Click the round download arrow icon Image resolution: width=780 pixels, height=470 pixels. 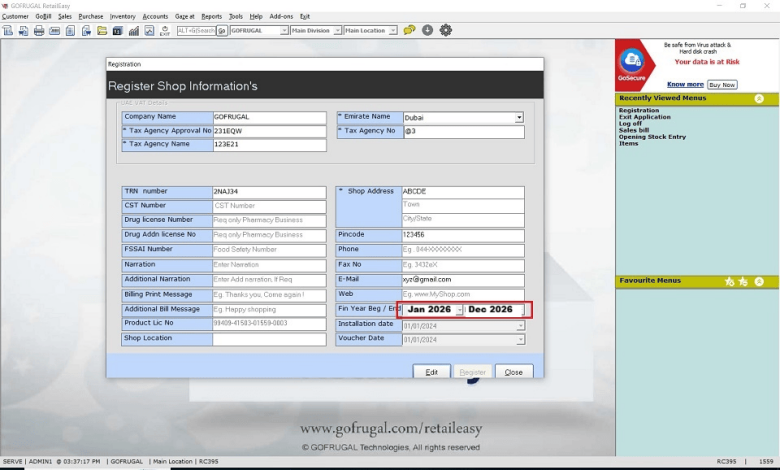click(427, 30)
